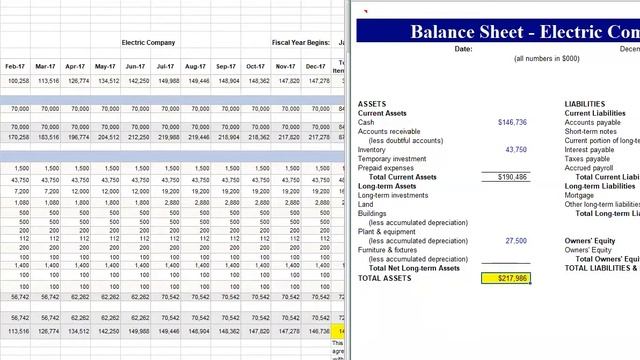Select the Plant & equipment label
Screen dimensions: 640x360
(387, 232)
